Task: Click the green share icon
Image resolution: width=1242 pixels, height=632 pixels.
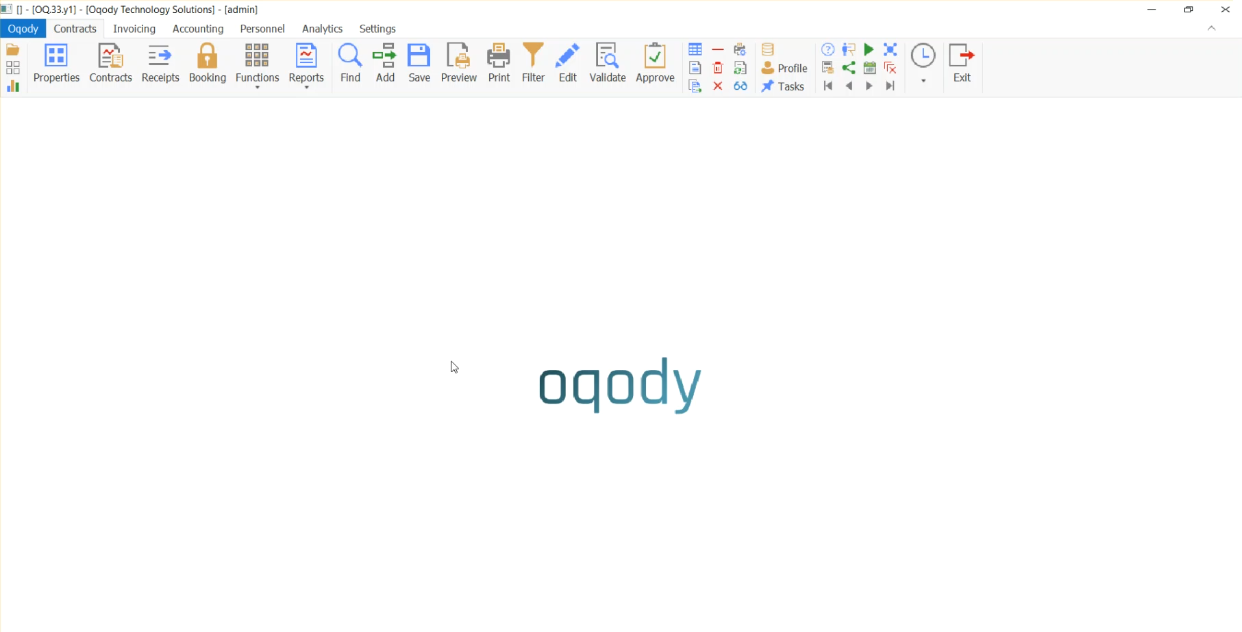Action: coord(849,68)
